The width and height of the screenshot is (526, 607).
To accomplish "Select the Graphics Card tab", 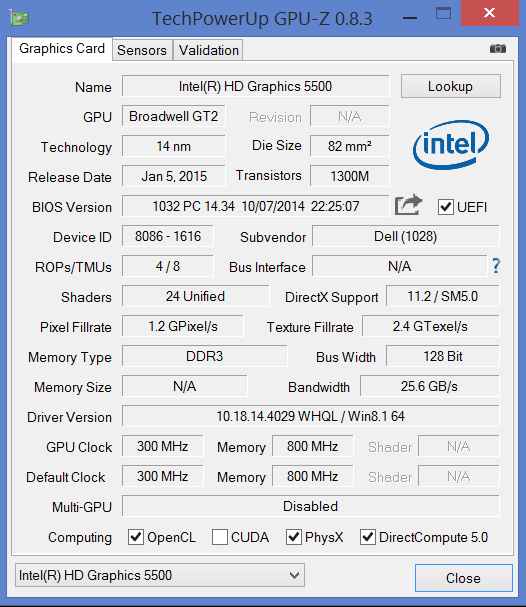I will pos(62,49).
